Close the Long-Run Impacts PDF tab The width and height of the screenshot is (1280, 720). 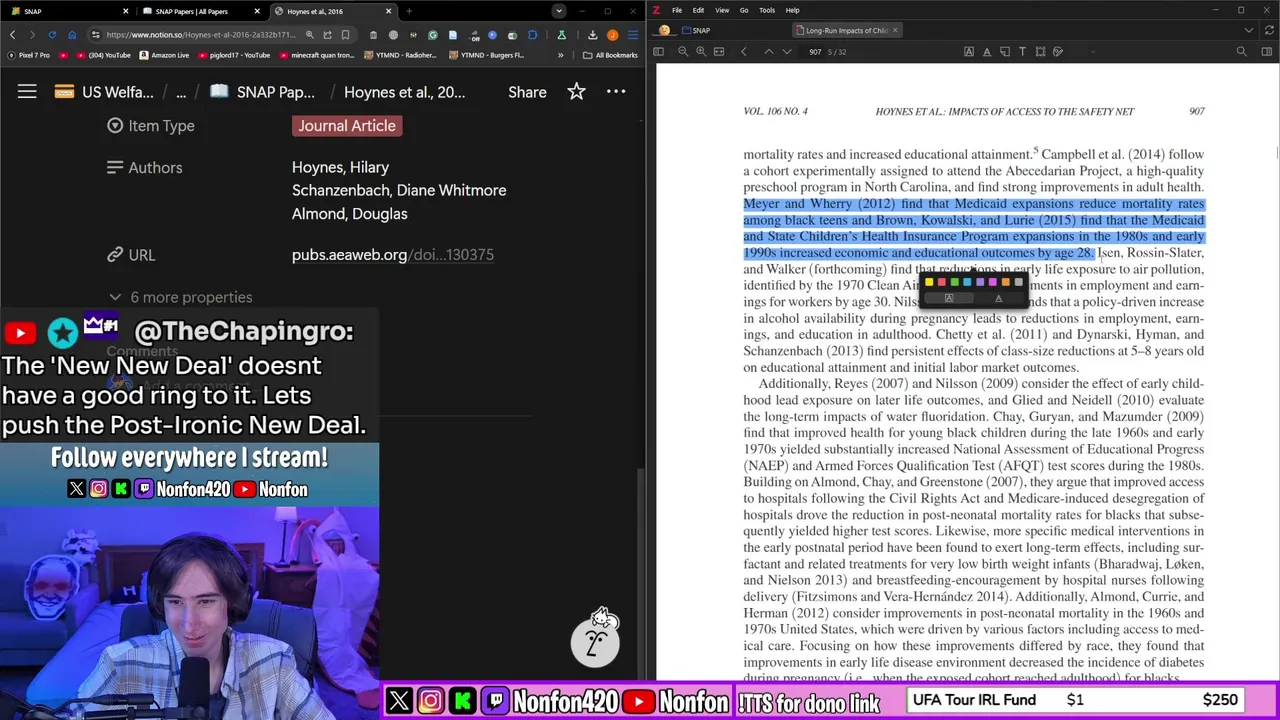coord(895,30)
